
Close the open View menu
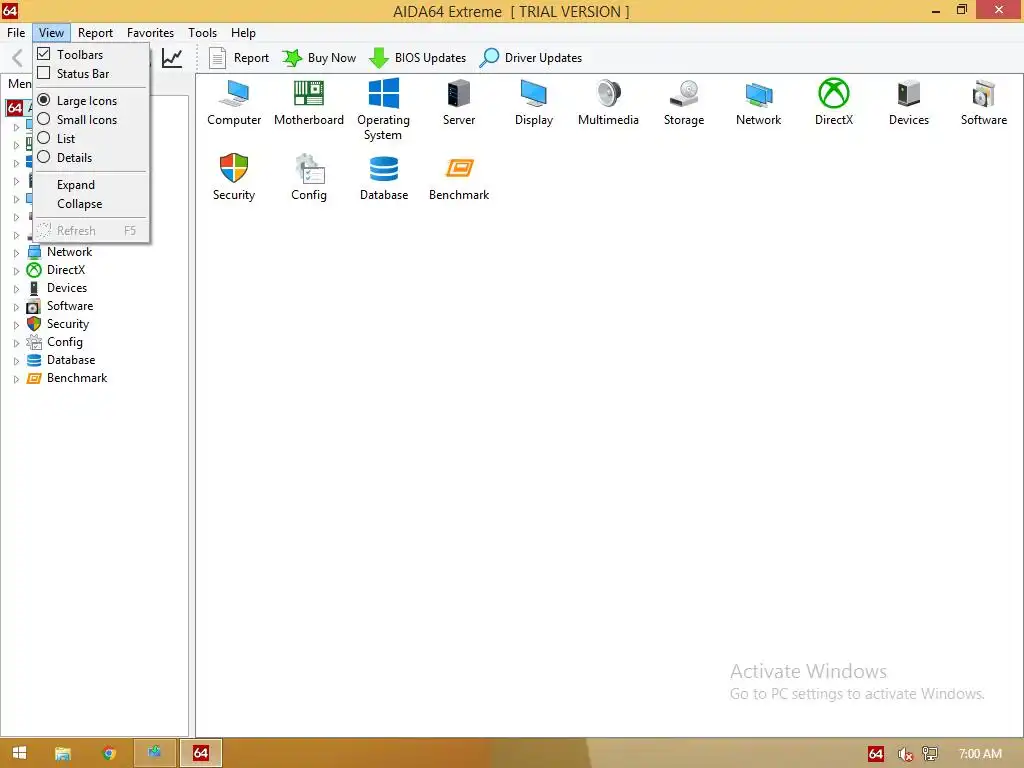(x=51, y=33)
